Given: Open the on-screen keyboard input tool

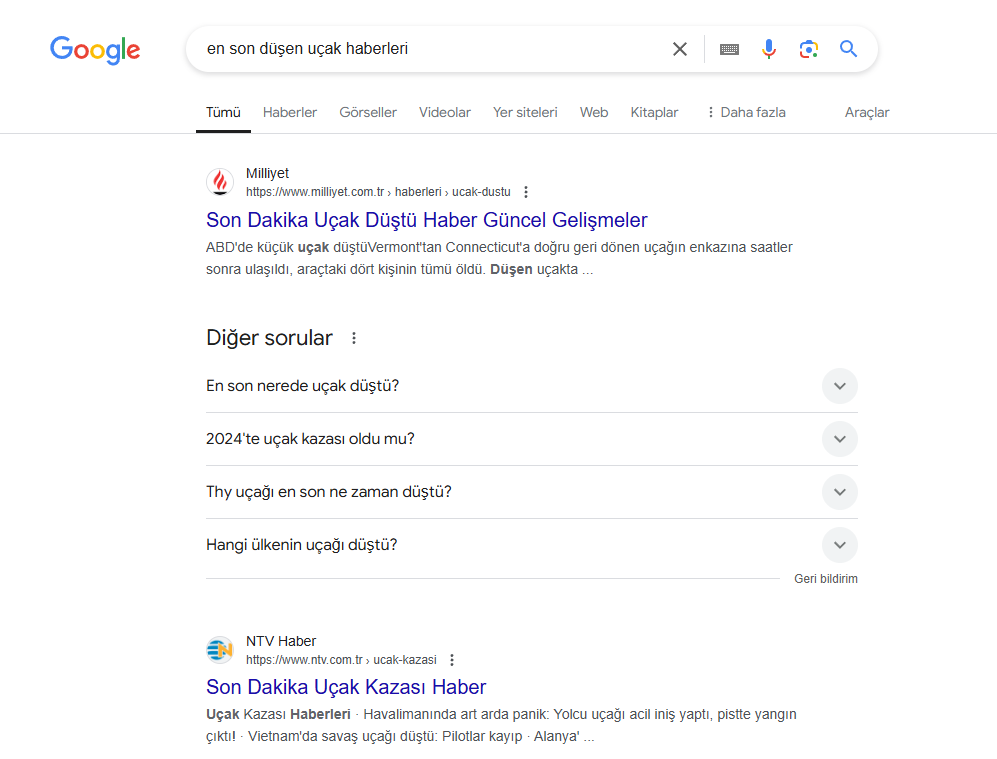Looking at the screenshot, I should point(729,49).
